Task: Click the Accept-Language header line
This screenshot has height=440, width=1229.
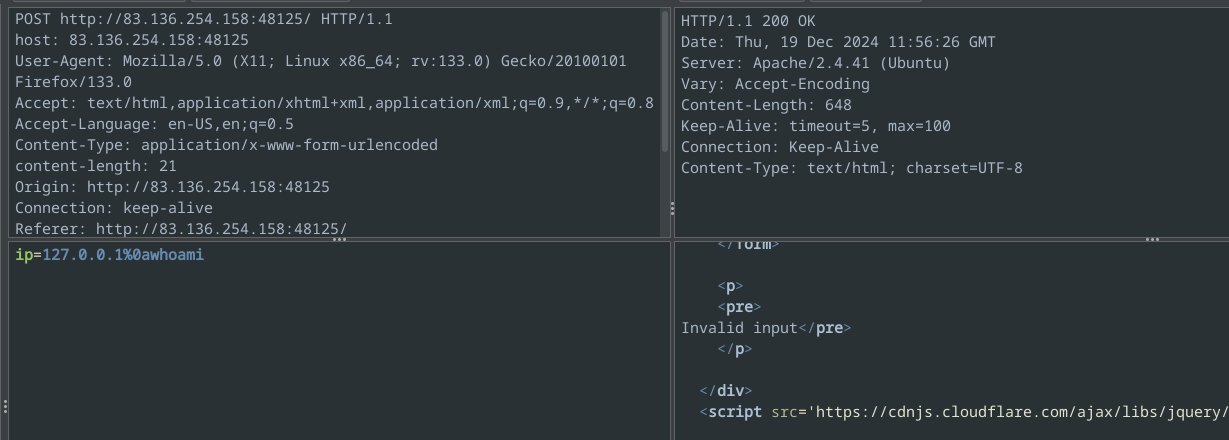Action: [x=154, y=124]
